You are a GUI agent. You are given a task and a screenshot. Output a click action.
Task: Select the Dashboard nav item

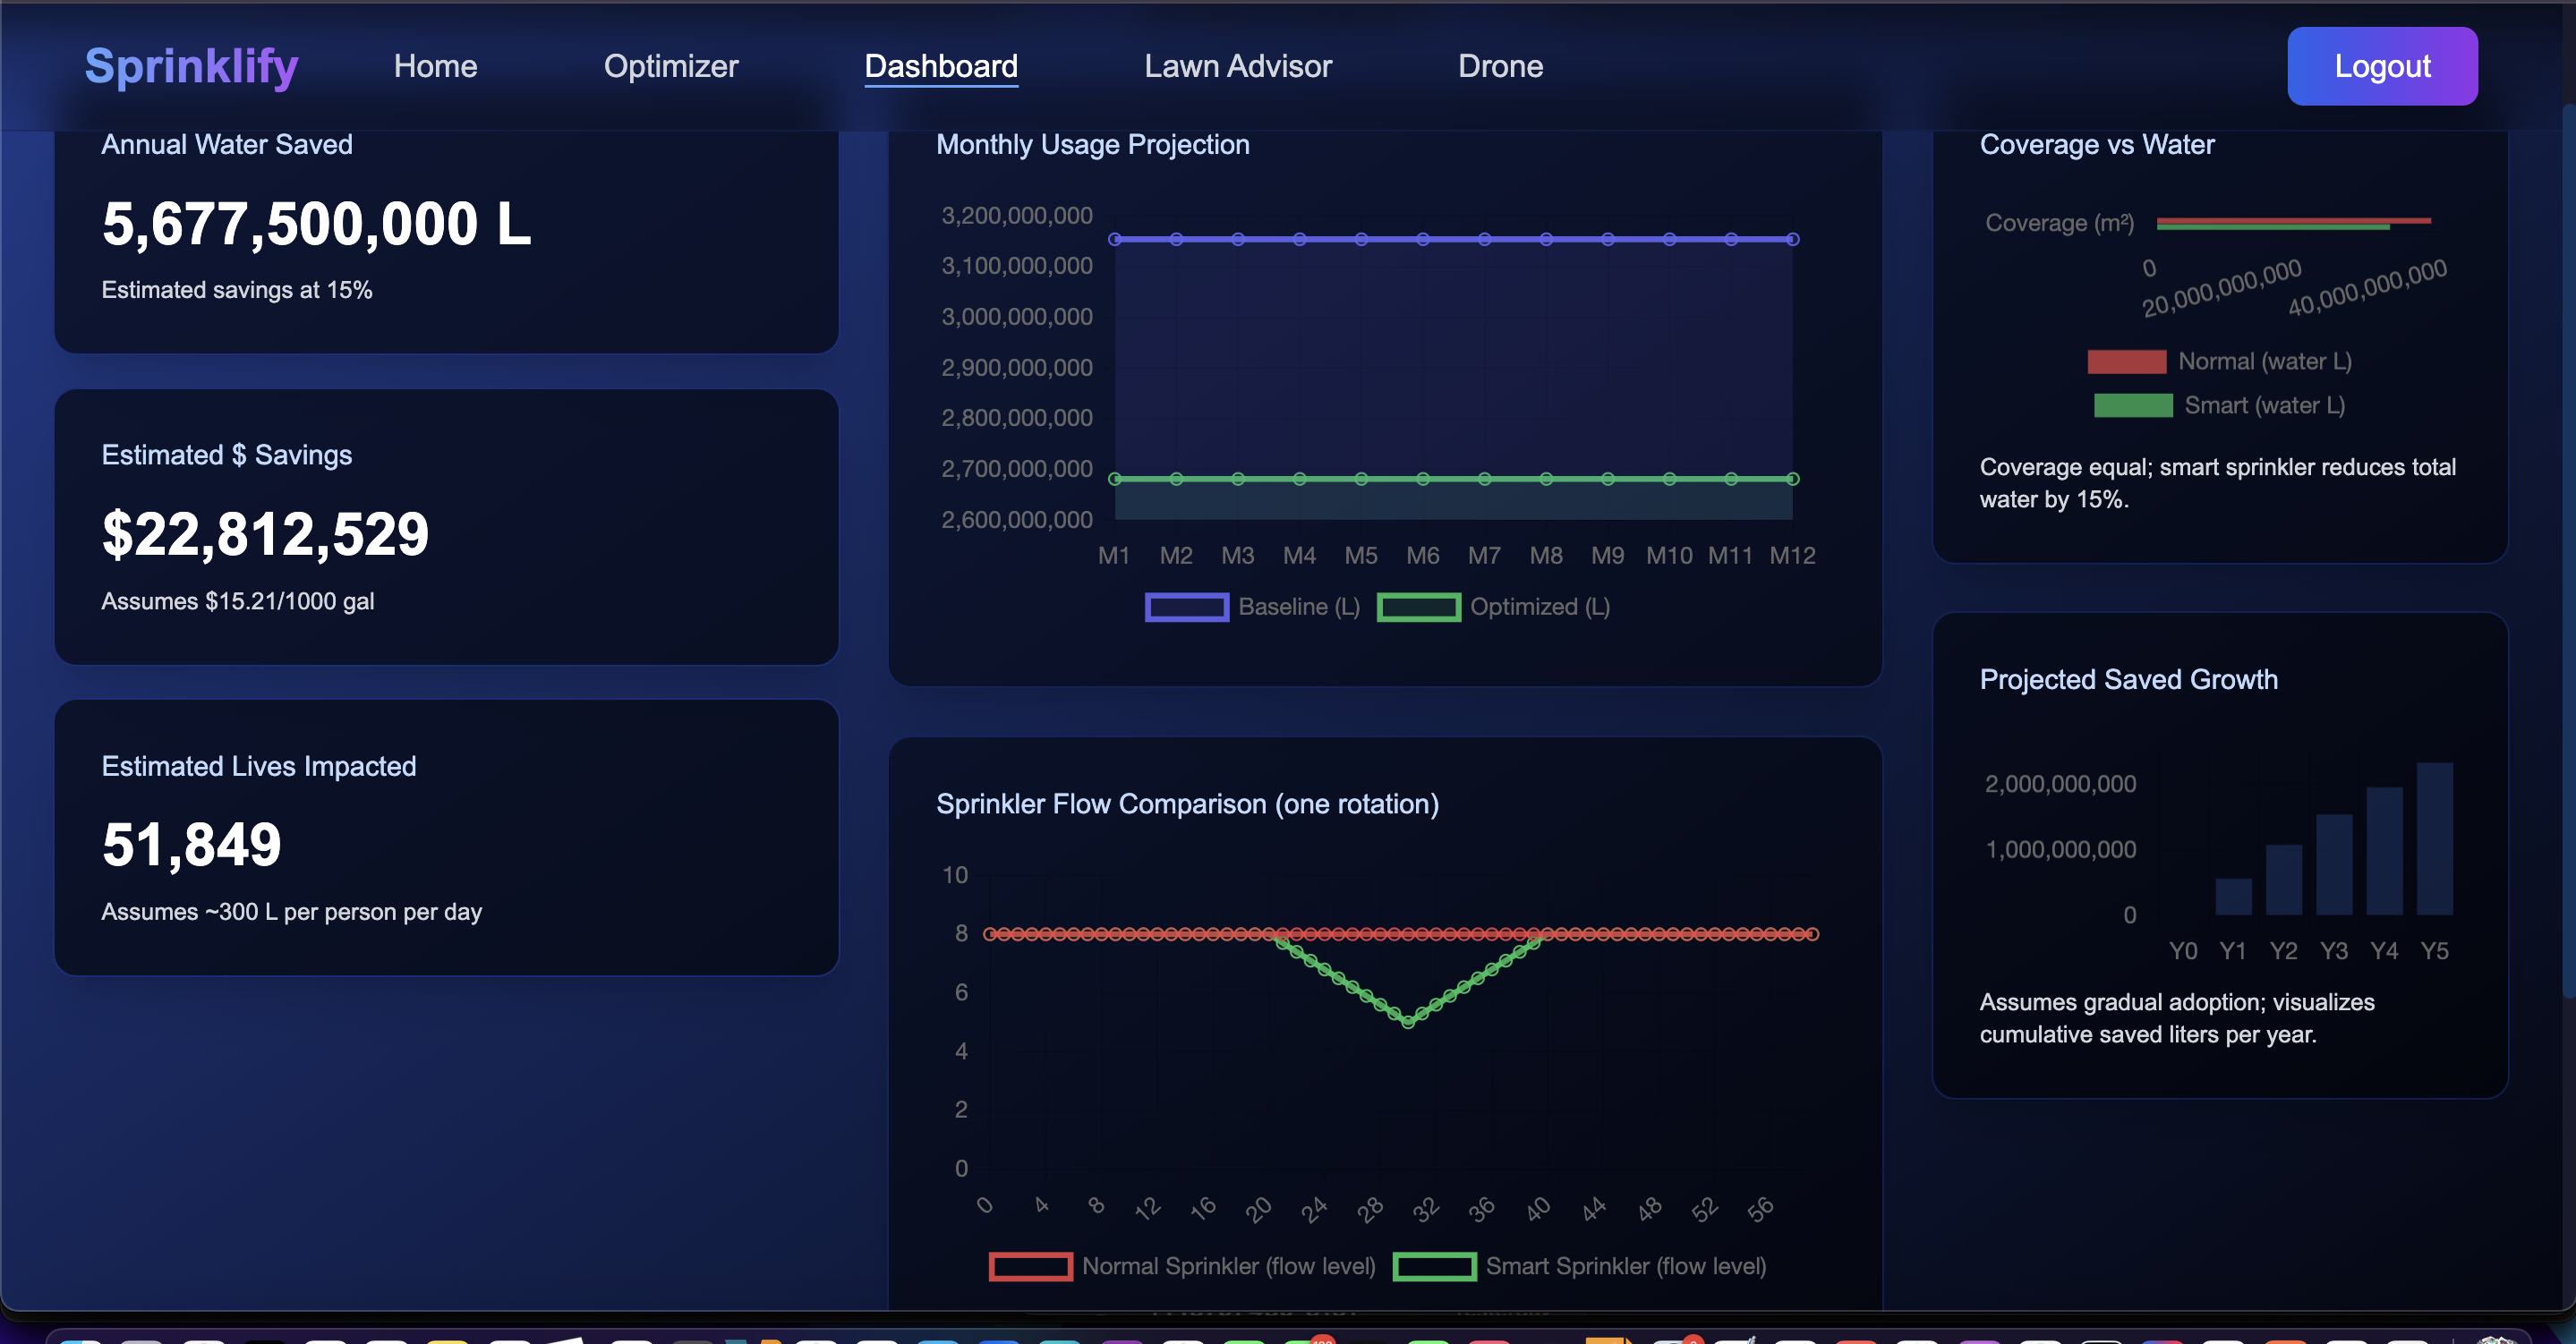pos(940,66)
